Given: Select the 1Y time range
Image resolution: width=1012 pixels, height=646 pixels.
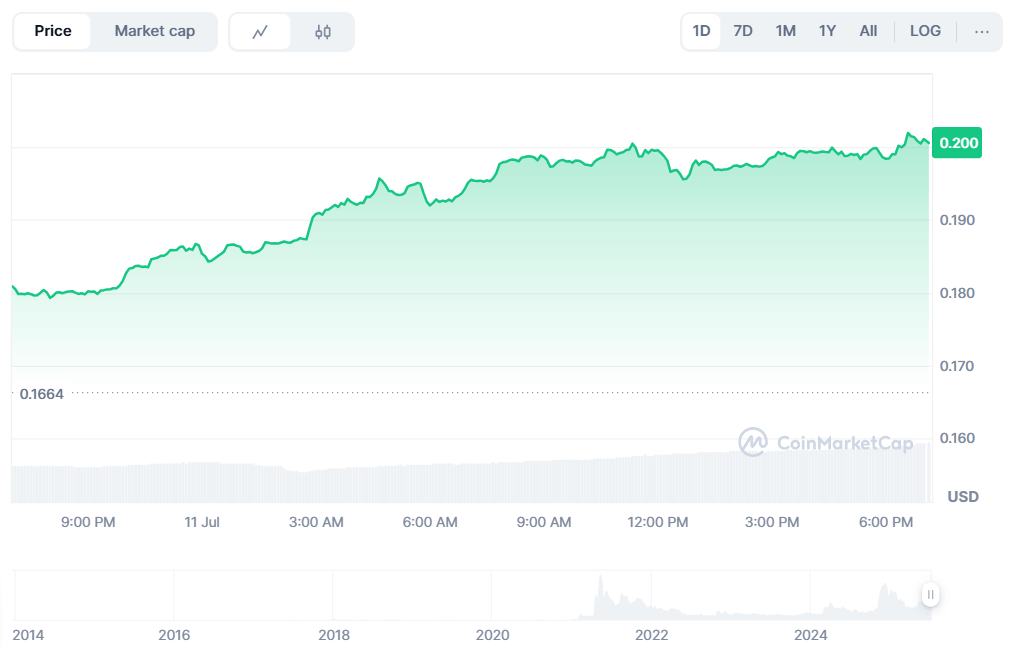Looking at the screenshot, I should click(x=827, y=32).
